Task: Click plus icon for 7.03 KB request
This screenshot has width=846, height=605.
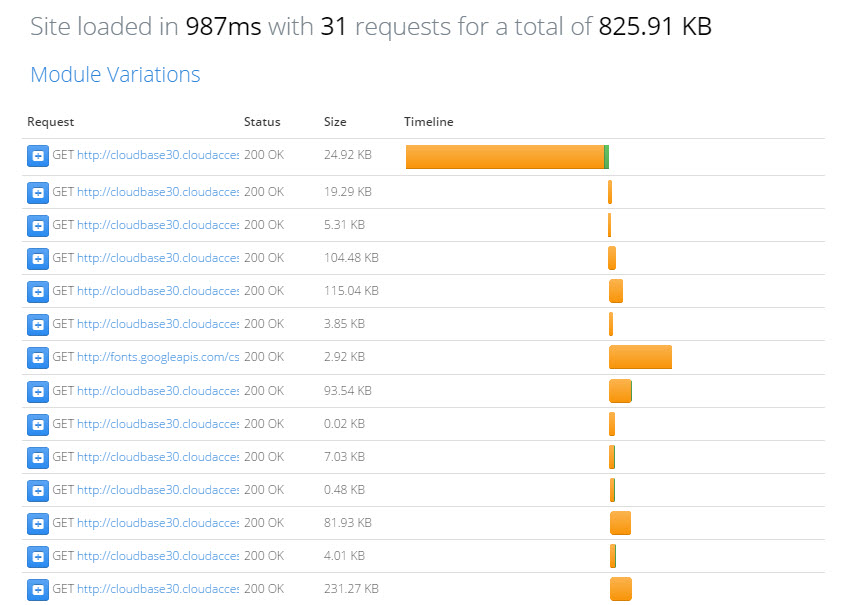Action: 38,458
